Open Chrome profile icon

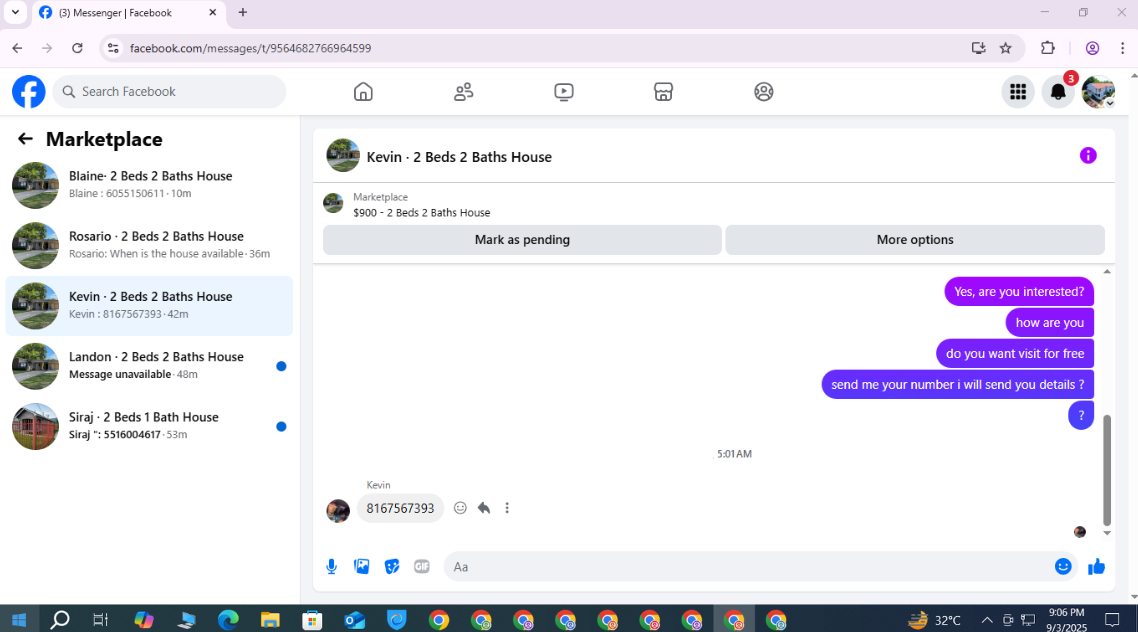click(1092, 48)
